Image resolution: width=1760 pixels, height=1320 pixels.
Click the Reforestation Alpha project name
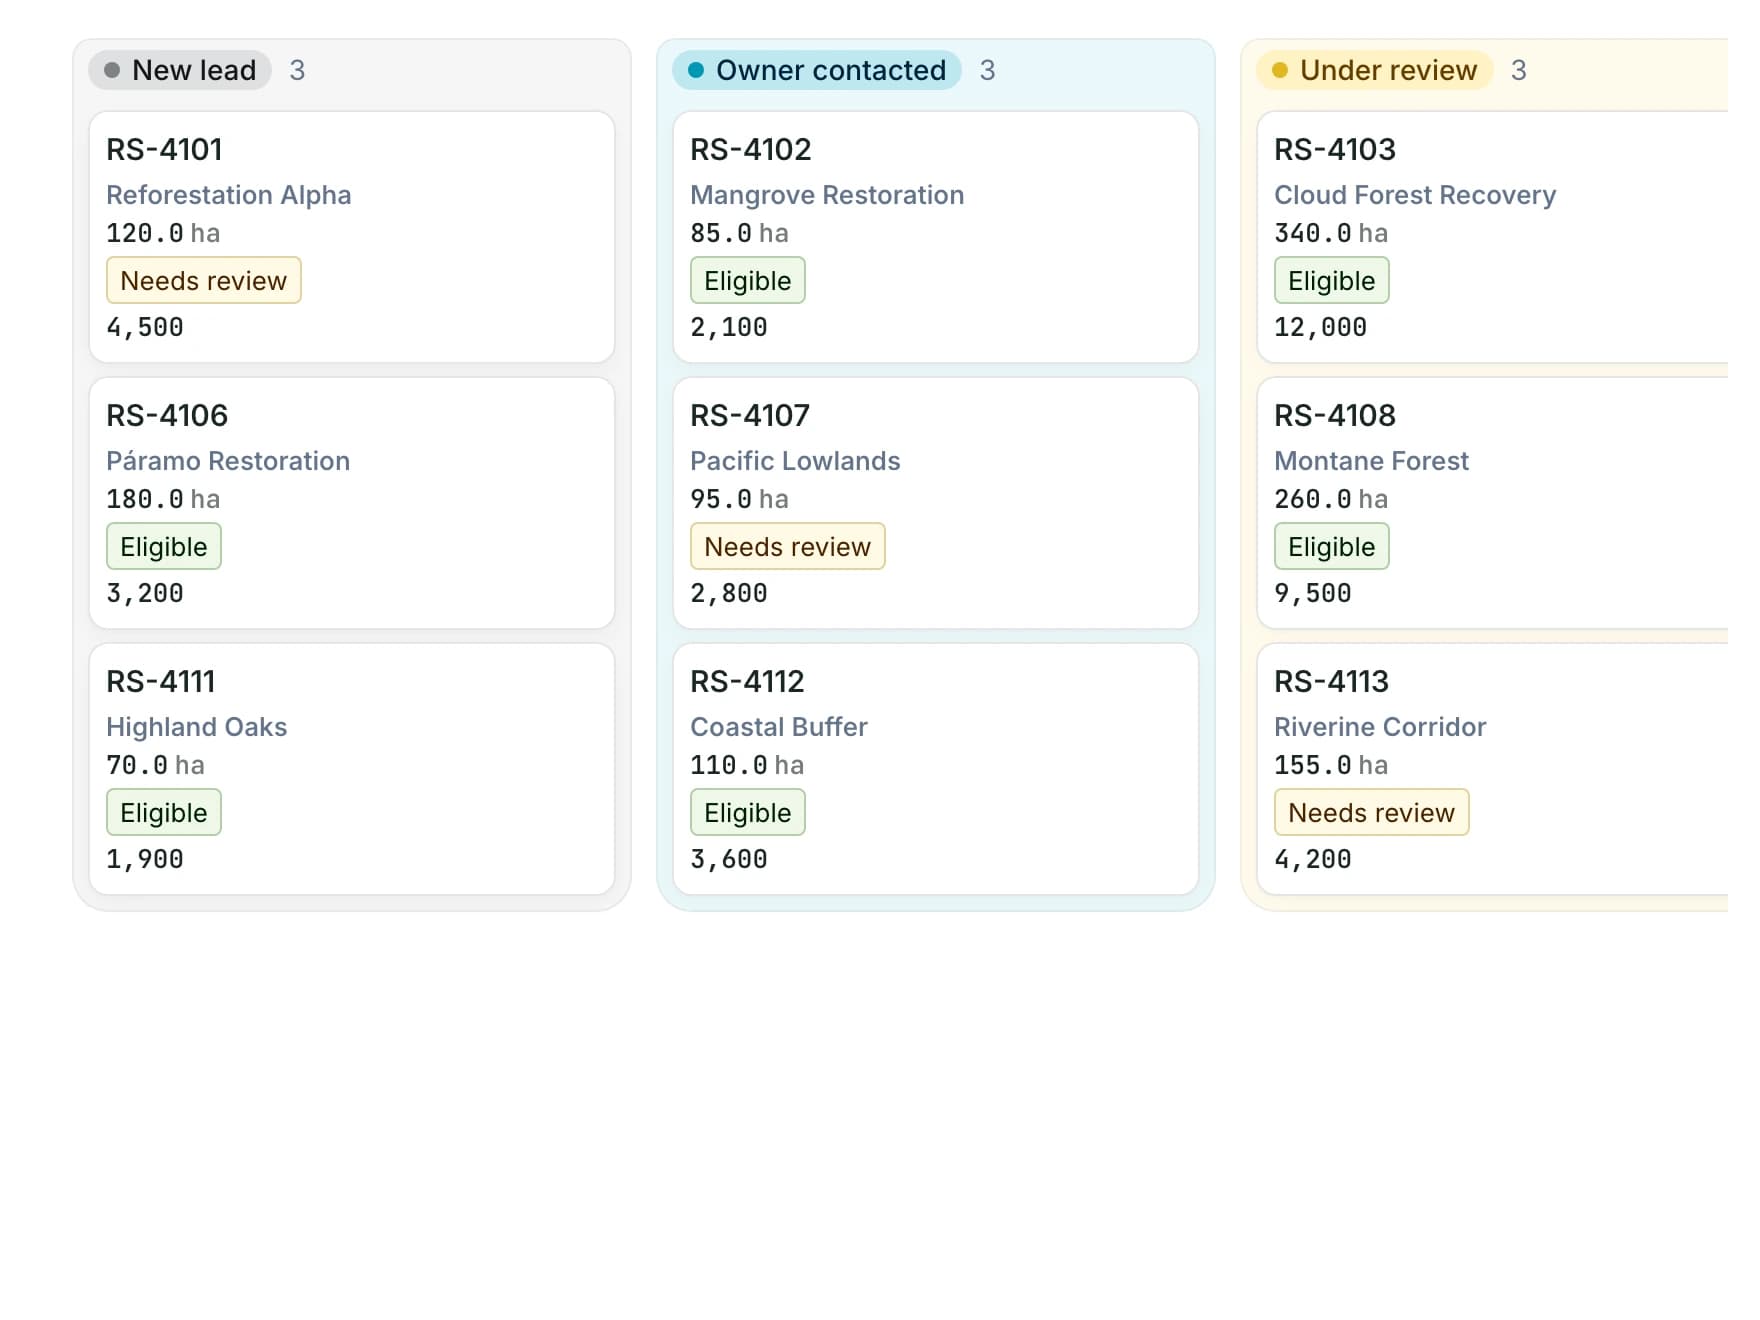(229, 195)
